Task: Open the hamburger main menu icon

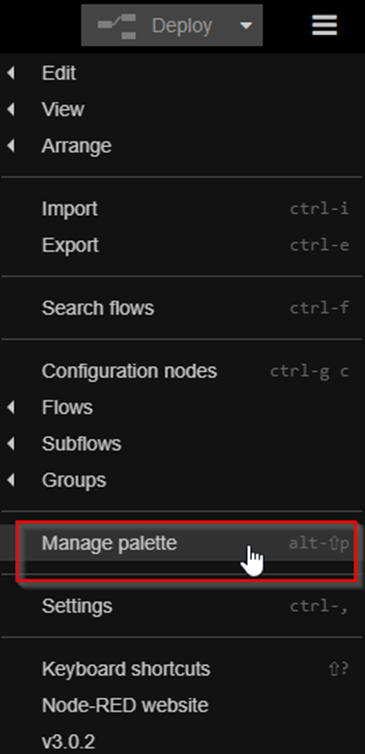Action: click(324, 25)
